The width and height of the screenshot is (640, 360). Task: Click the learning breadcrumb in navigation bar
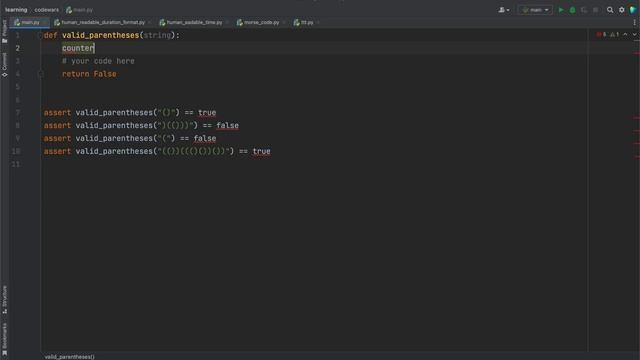tap(16, 10)
